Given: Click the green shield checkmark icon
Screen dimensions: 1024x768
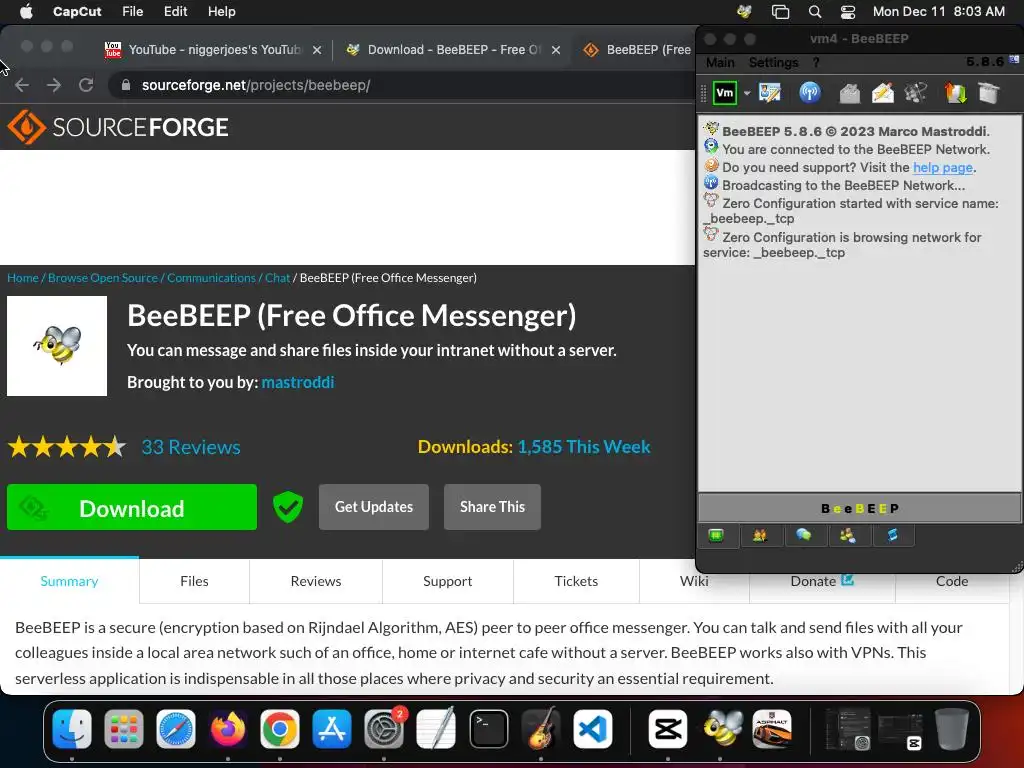Looking at the screenshot, I should pos(287,507).
